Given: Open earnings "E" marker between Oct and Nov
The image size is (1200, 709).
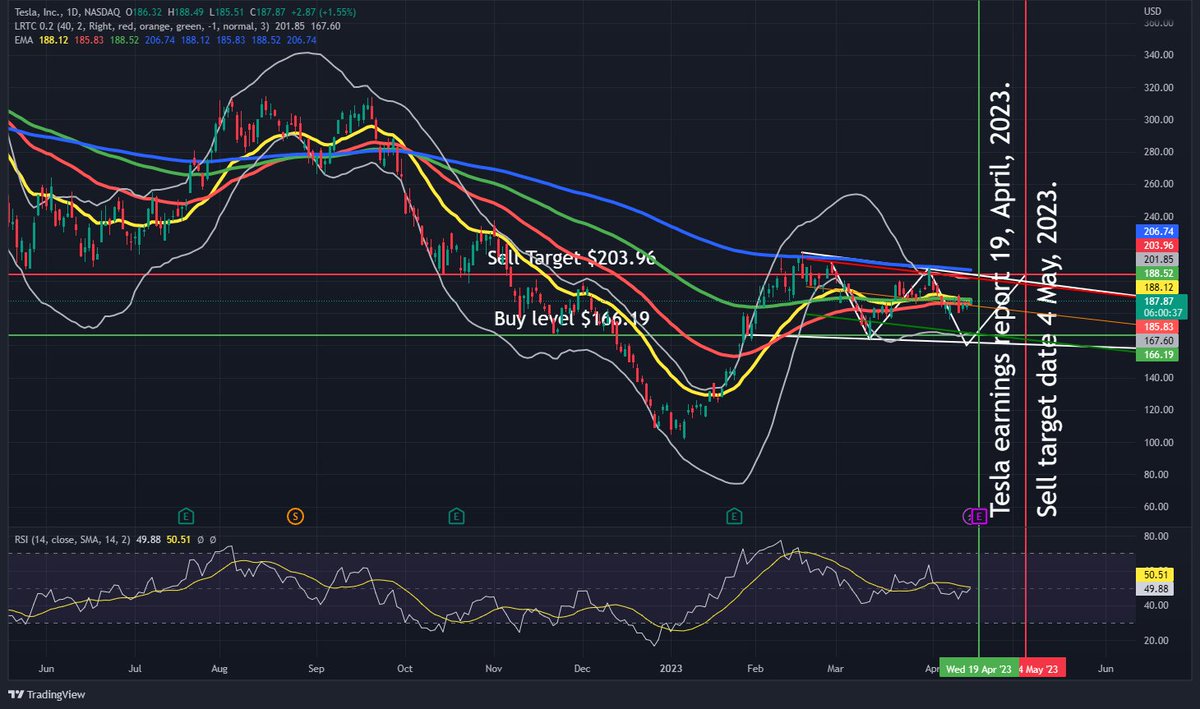Looking at the screenshot, I should pyautogui.click(x=455, y=516).
